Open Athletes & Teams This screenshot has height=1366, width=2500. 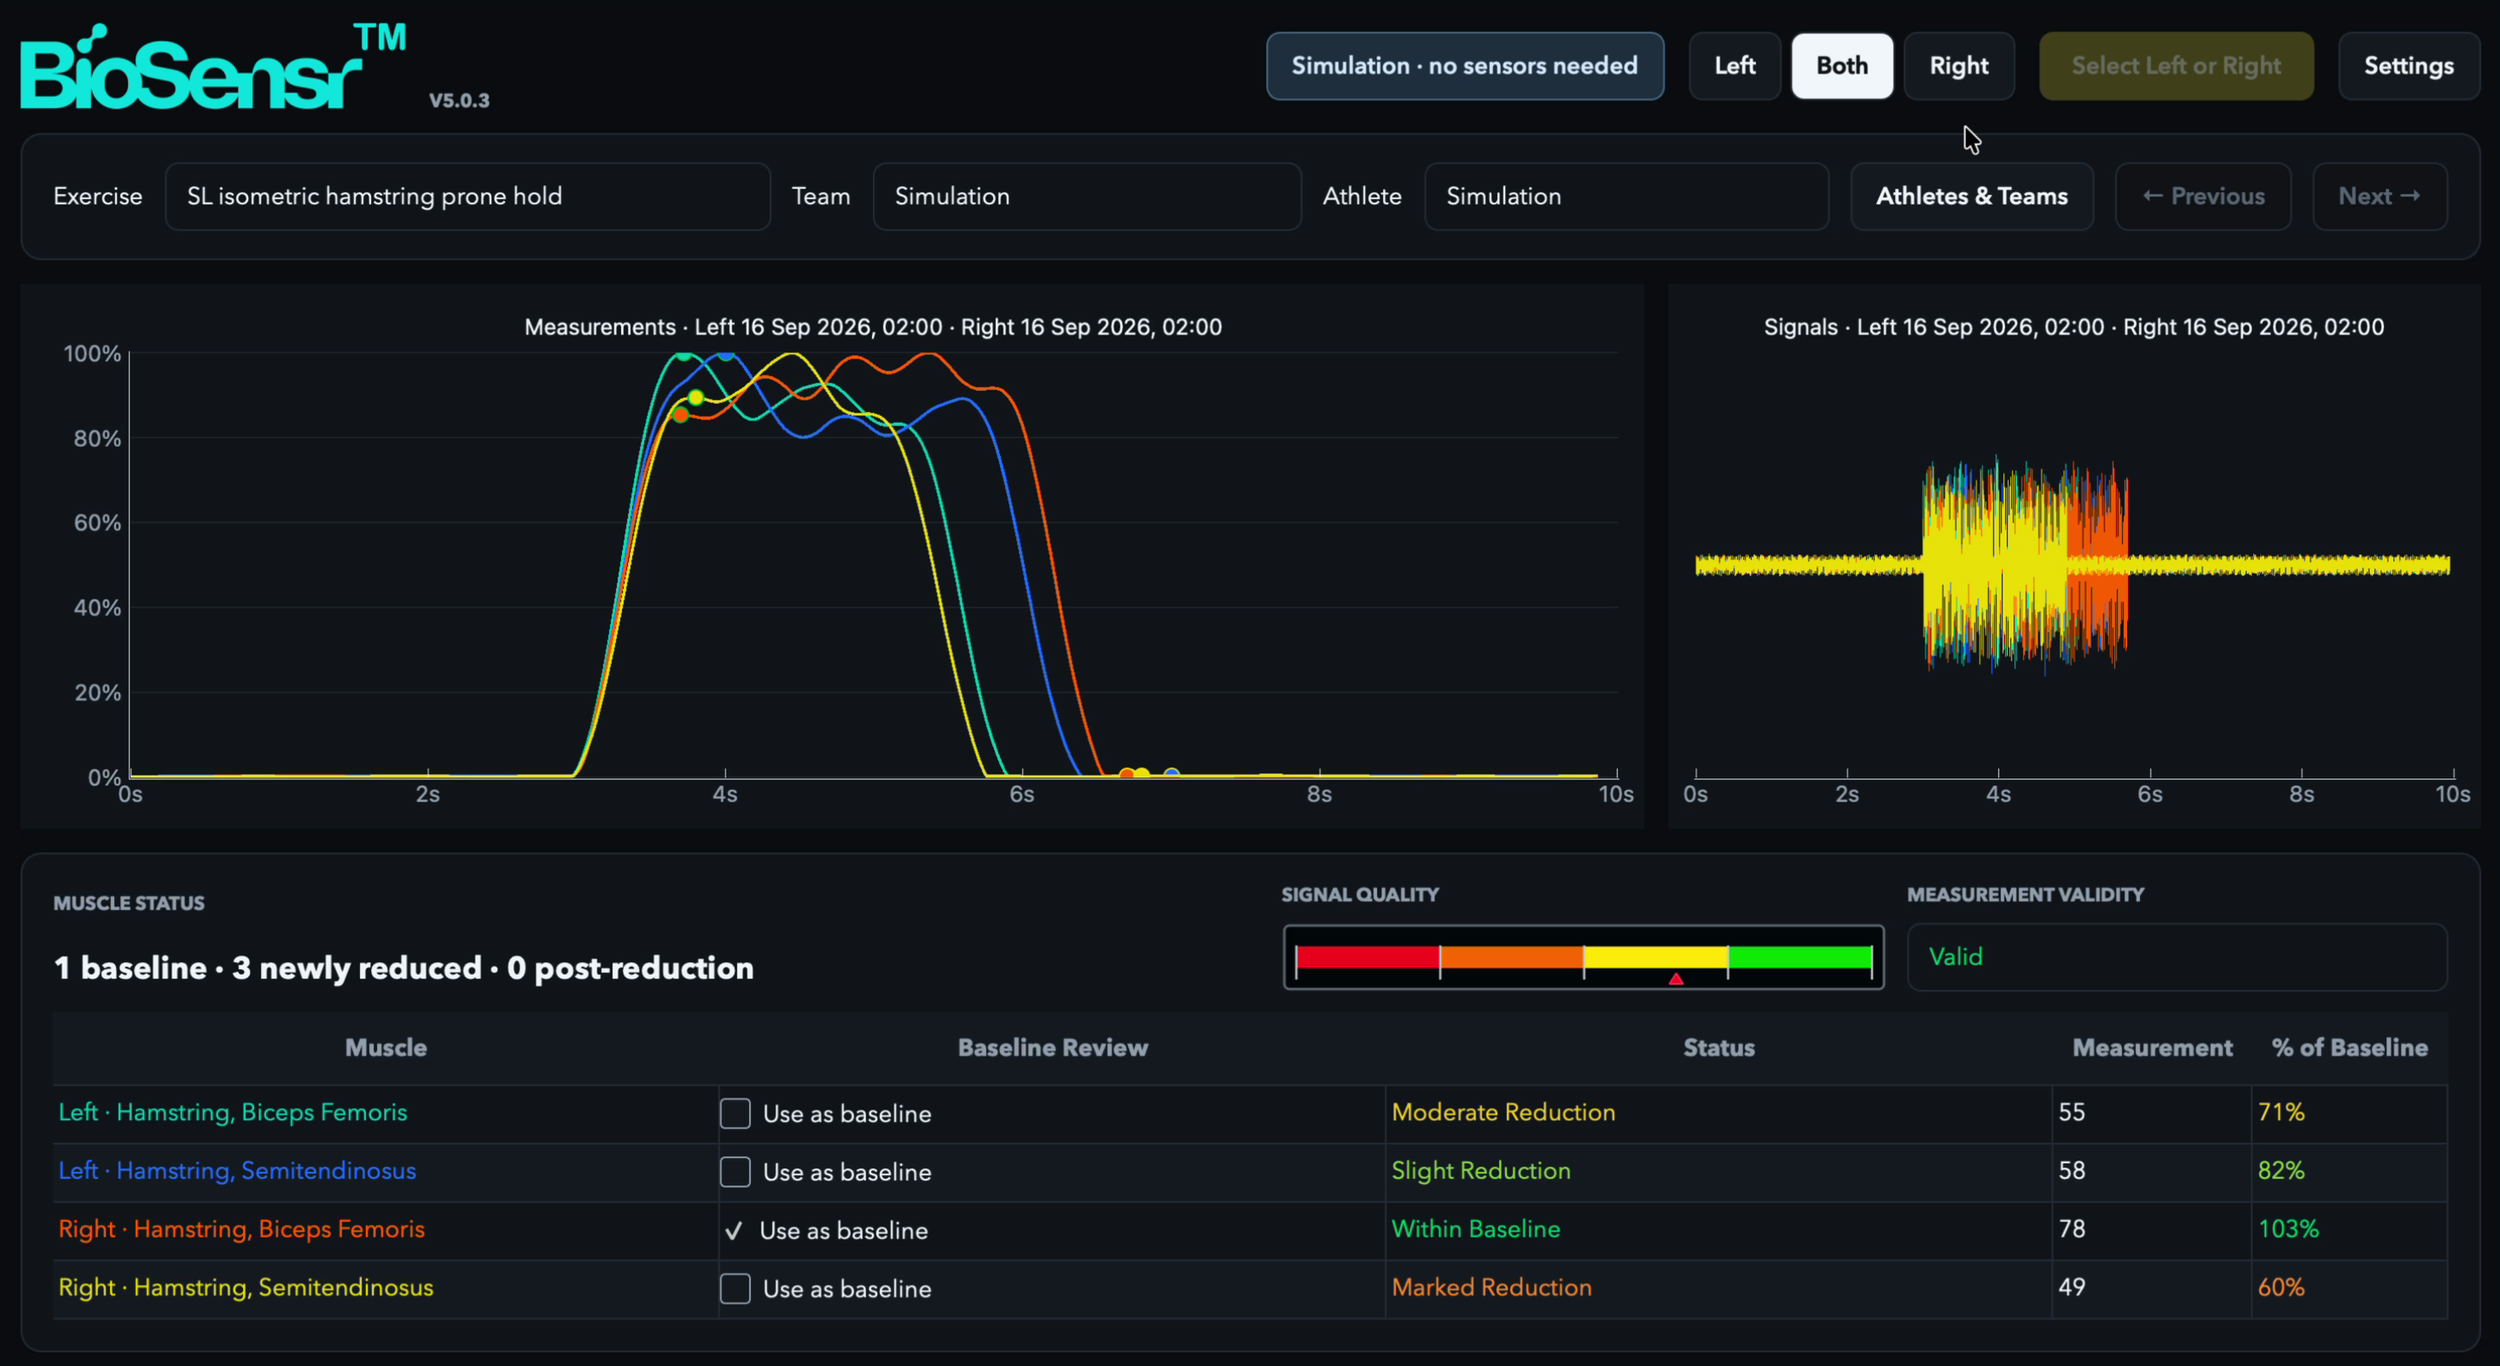coord(1972,197)
